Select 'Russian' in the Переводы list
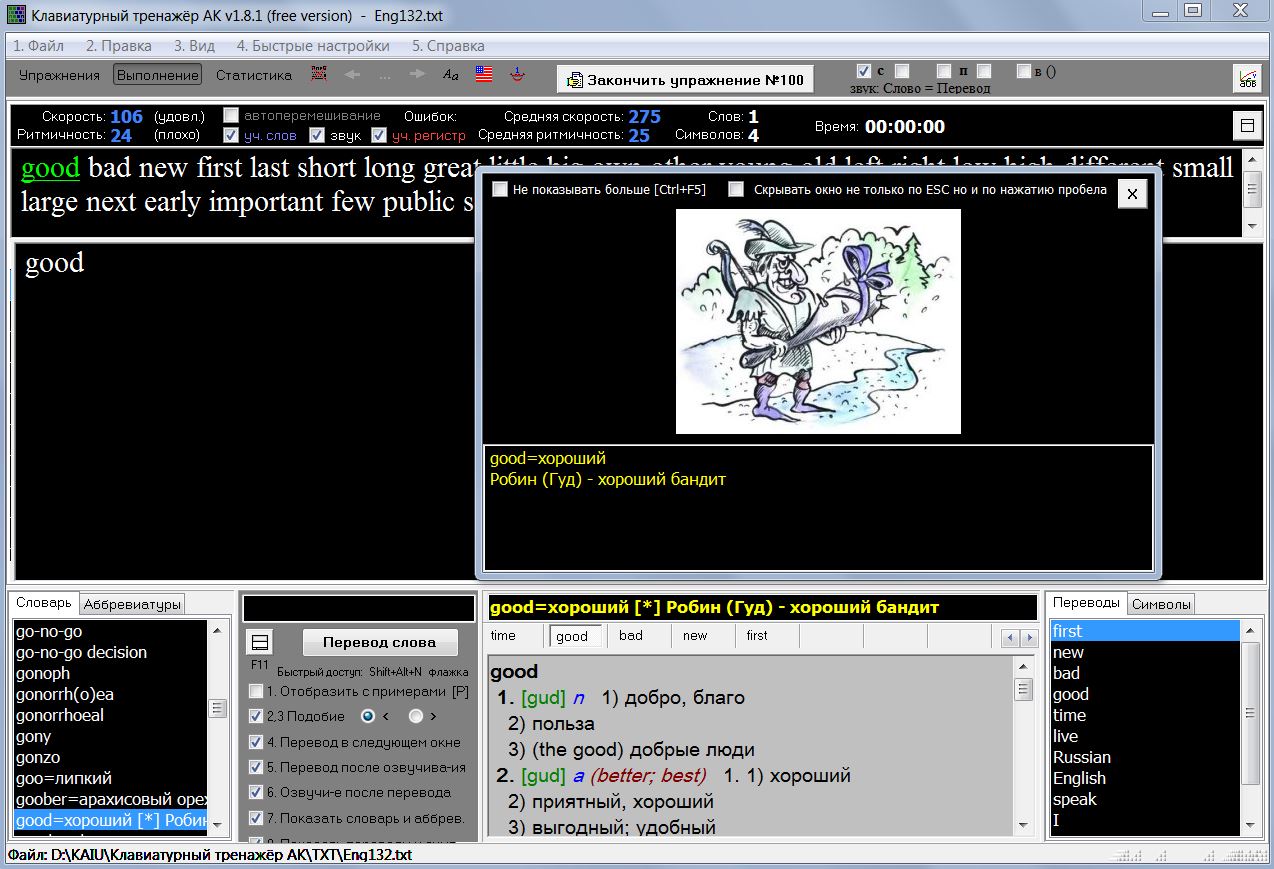 click(x=1145, y=757)
